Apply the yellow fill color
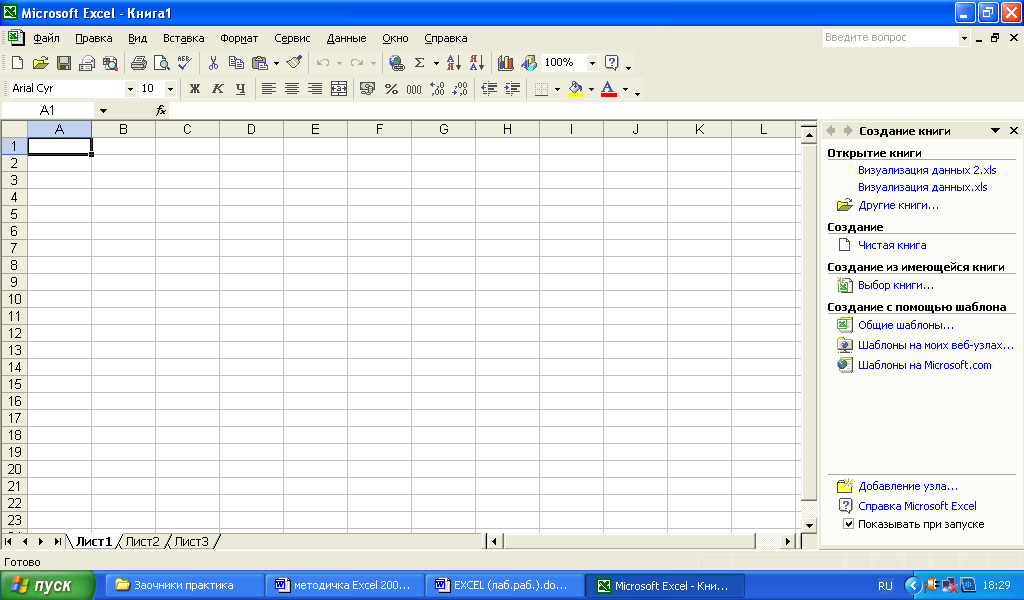 coord(575,89)
